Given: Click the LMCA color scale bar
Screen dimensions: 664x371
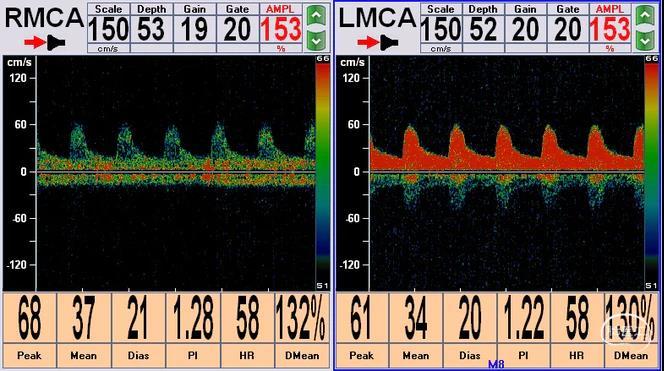Looking at the screenshot, I should [x=651, y=172].
